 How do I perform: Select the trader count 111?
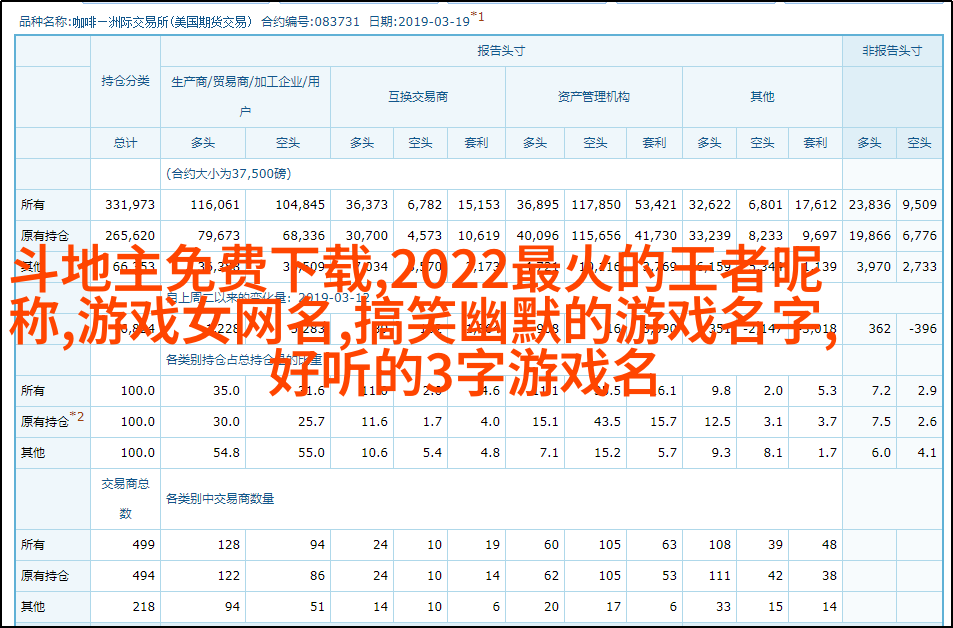tap(720, 576)
